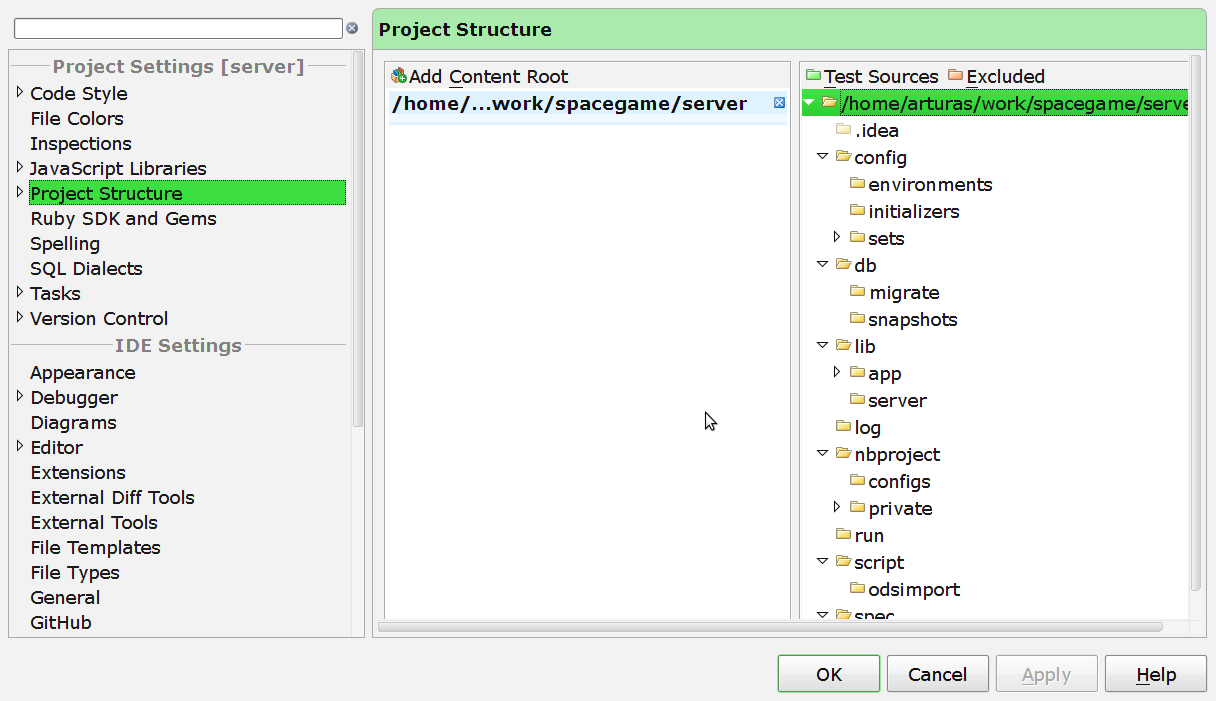Click the private folder icon
Viewport: 1216px width, 701px height.
[x=857, y=508]
